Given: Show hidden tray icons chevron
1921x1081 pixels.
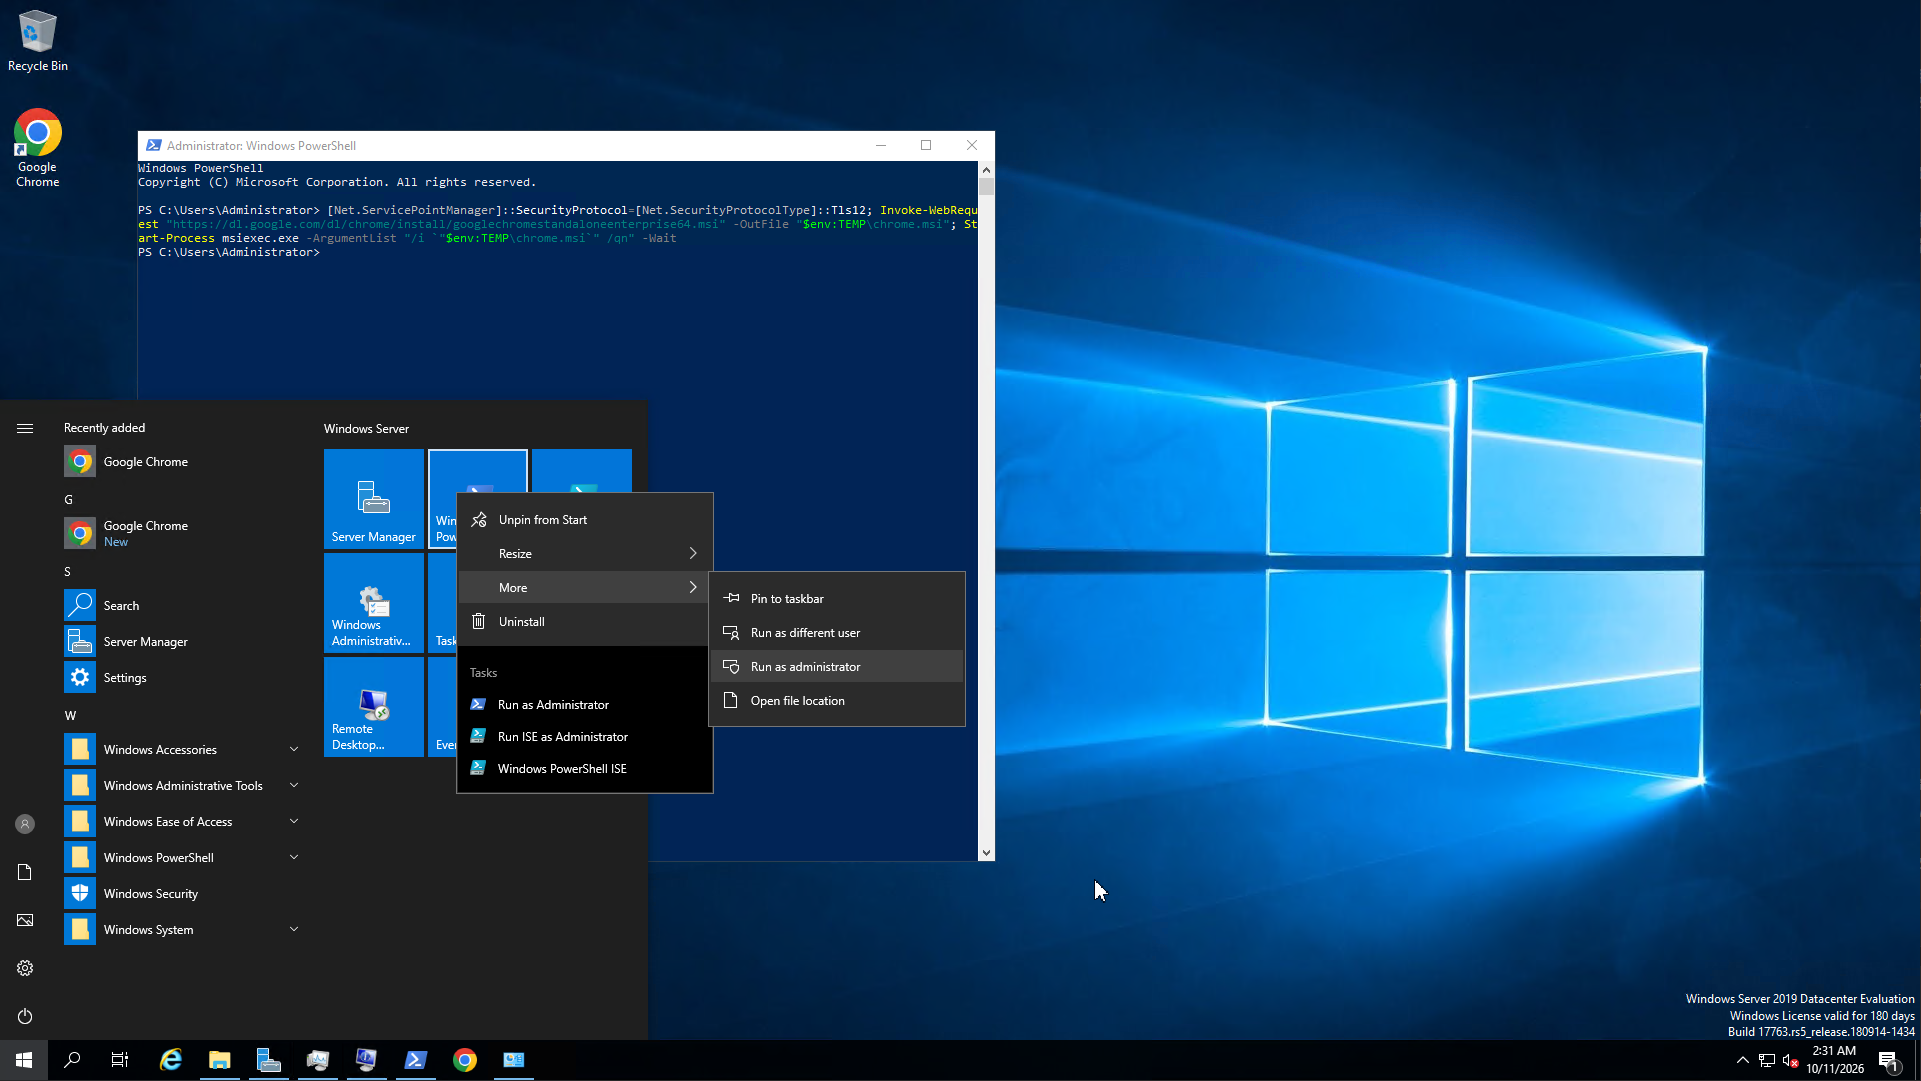Looking at the screenshot, I should pos(1743,1060).
